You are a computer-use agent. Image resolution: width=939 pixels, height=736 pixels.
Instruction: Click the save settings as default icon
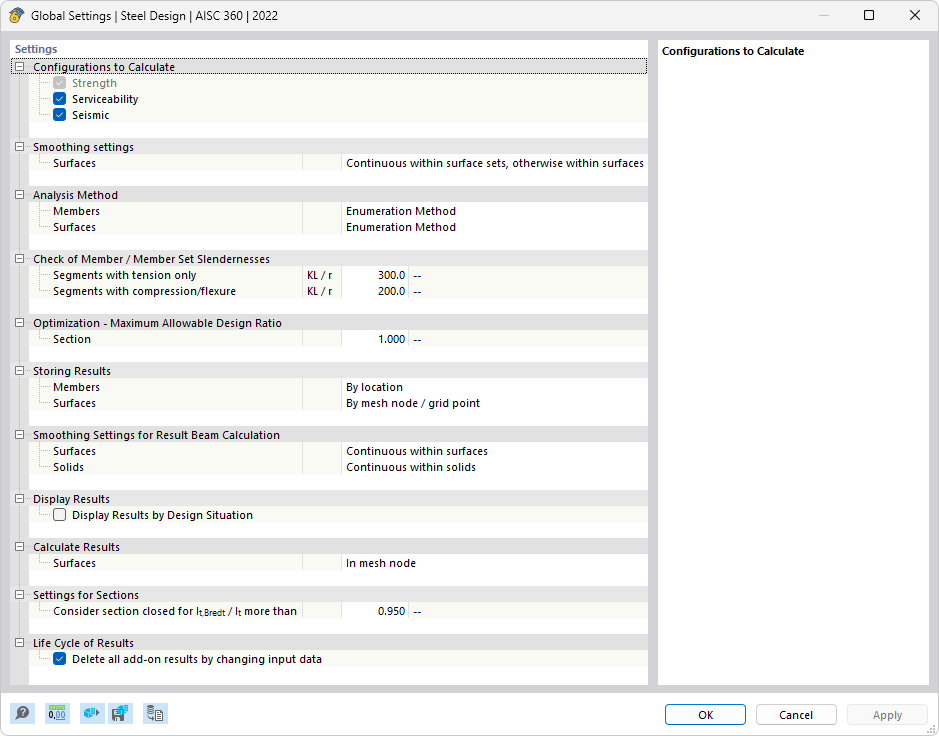[120, 713]
